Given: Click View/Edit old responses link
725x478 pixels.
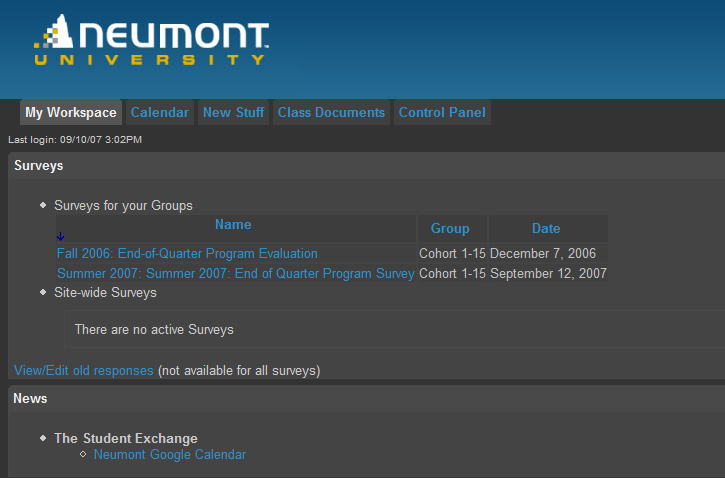Looking at the screenshot, I should 84,371.
